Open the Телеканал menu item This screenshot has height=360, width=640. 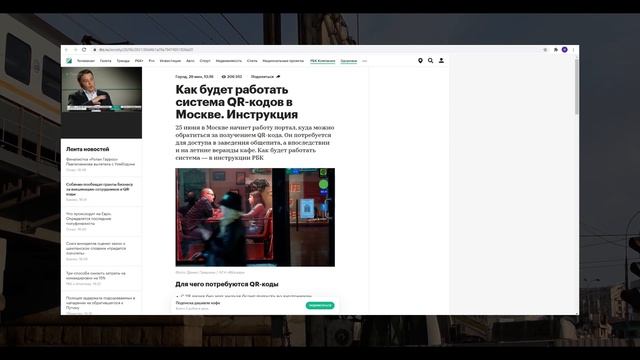click(86, 61)
